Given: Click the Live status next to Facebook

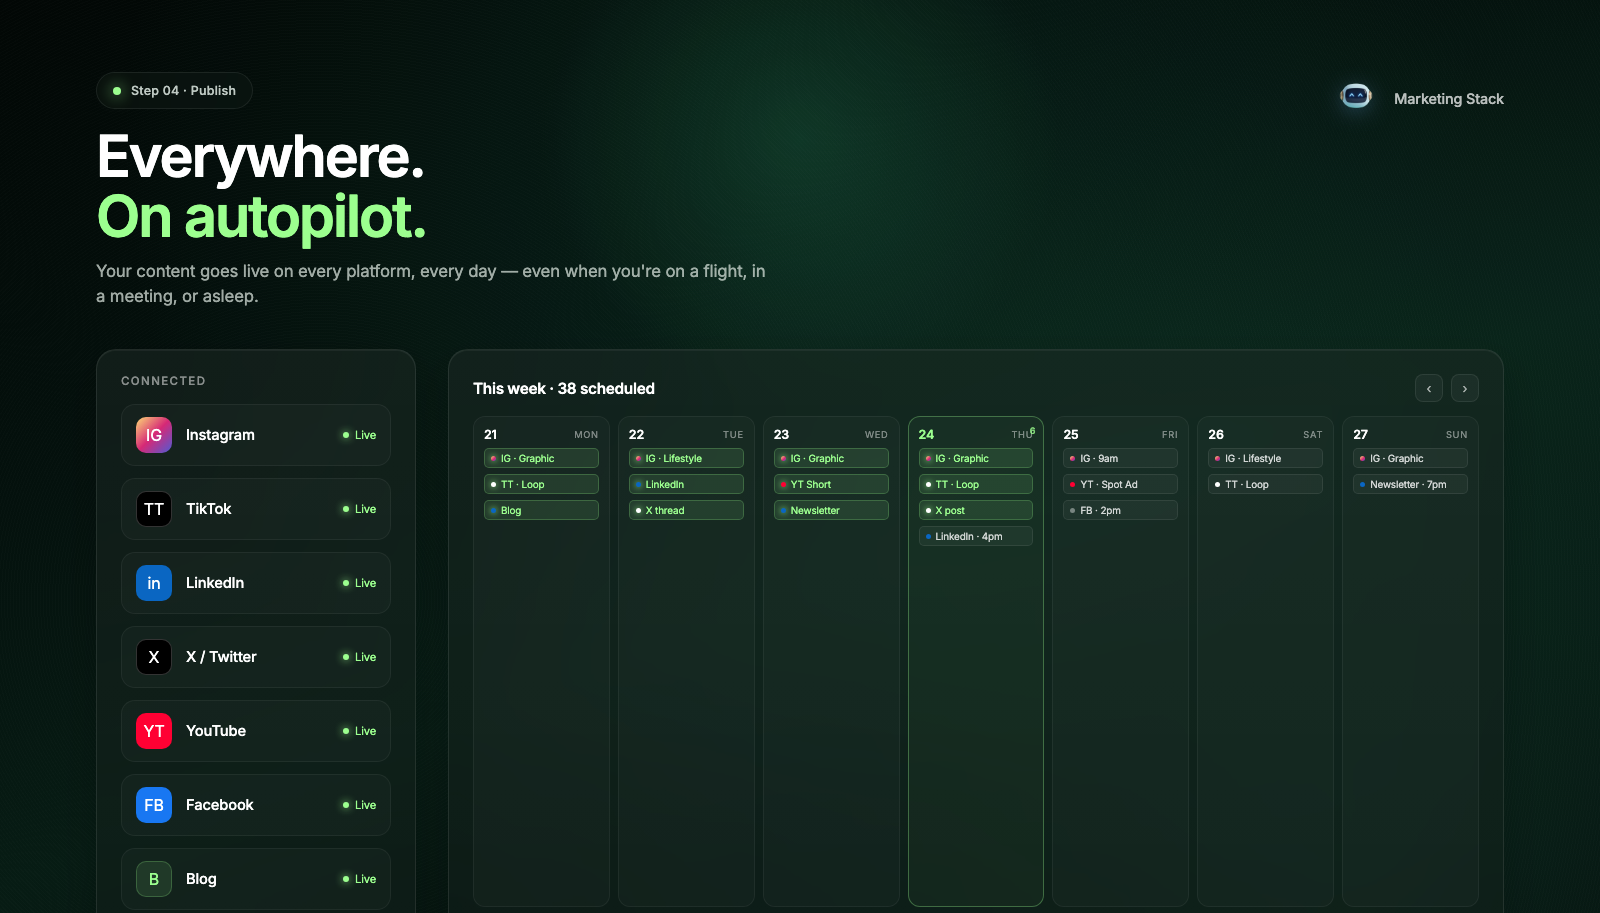Looking at the screenshot, I should click(360, 805).
